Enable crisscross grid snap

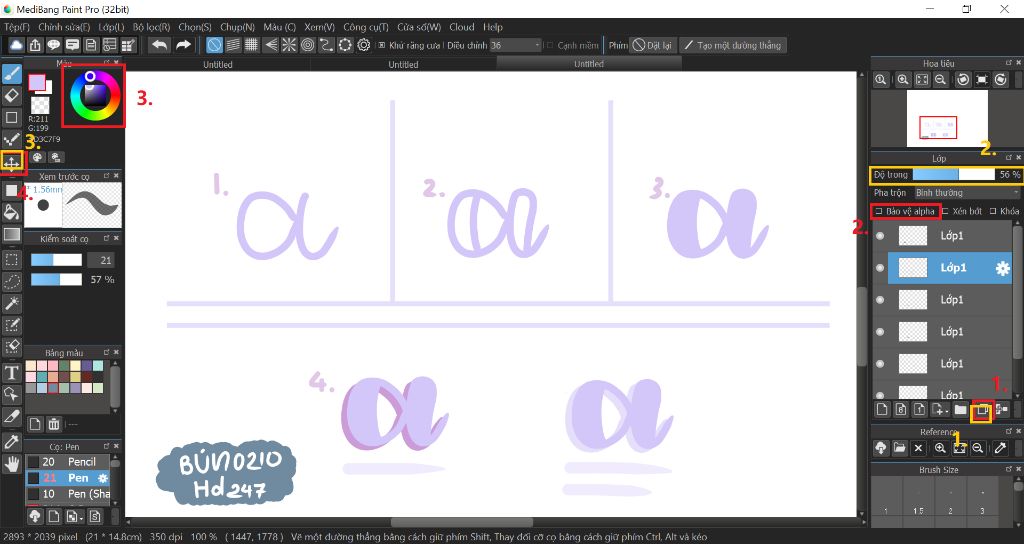[x=251, y=45]
